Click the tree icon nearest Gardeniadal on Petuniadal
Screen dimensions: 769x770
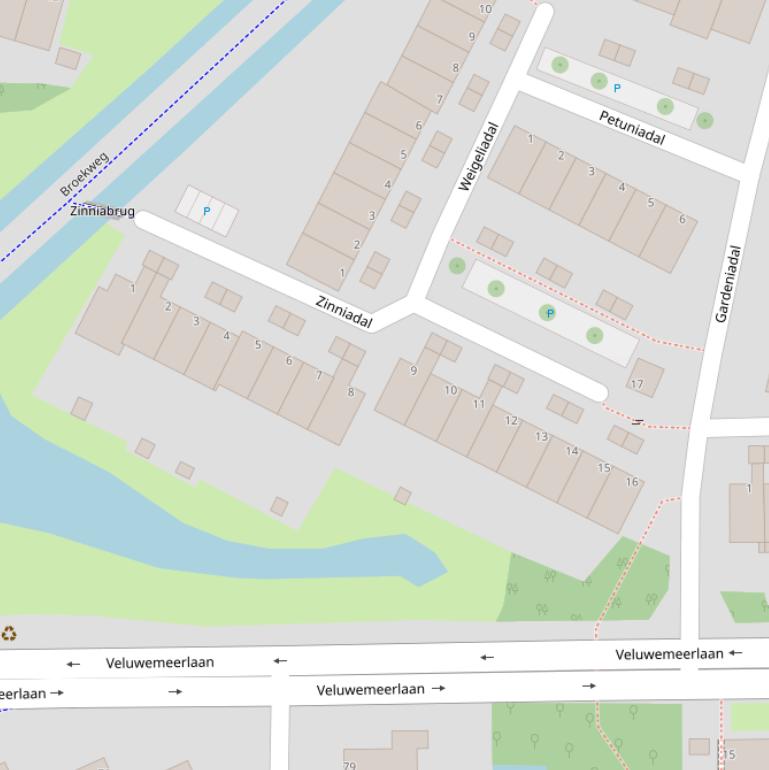(x=705, y=121)
